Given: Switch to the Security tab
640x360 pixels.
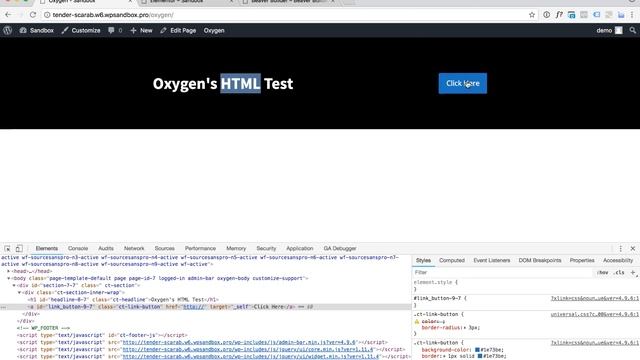Looking at the screenshot, I should click(266, 248).
